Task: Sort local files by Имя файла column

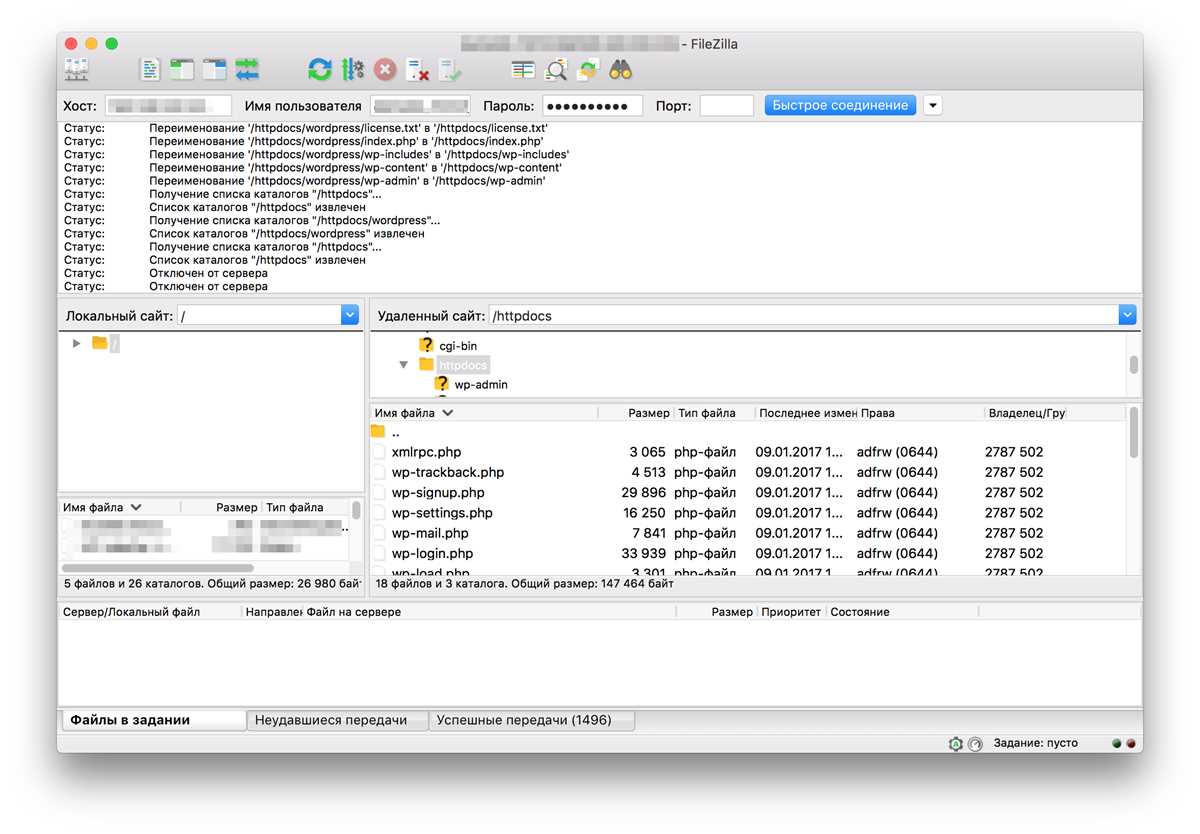Action: coord(121,508)
